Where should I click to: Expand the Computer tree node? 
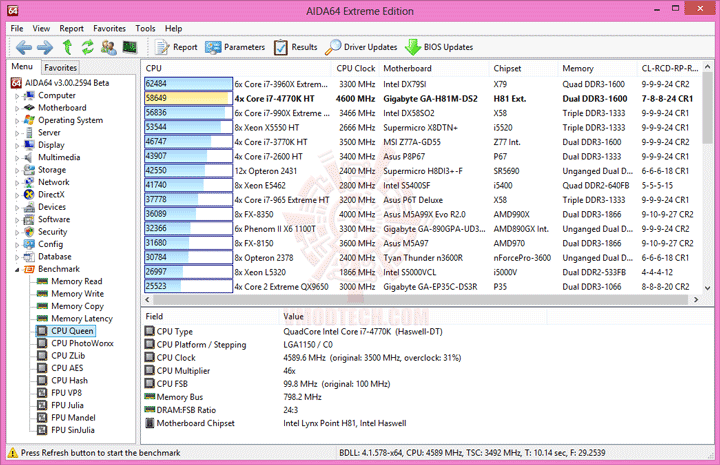click(17, 96)
